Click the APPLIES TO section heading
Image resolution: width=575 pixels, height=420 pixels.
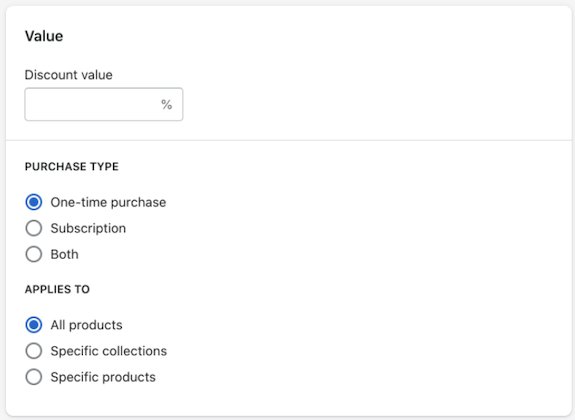pos(57,289)
